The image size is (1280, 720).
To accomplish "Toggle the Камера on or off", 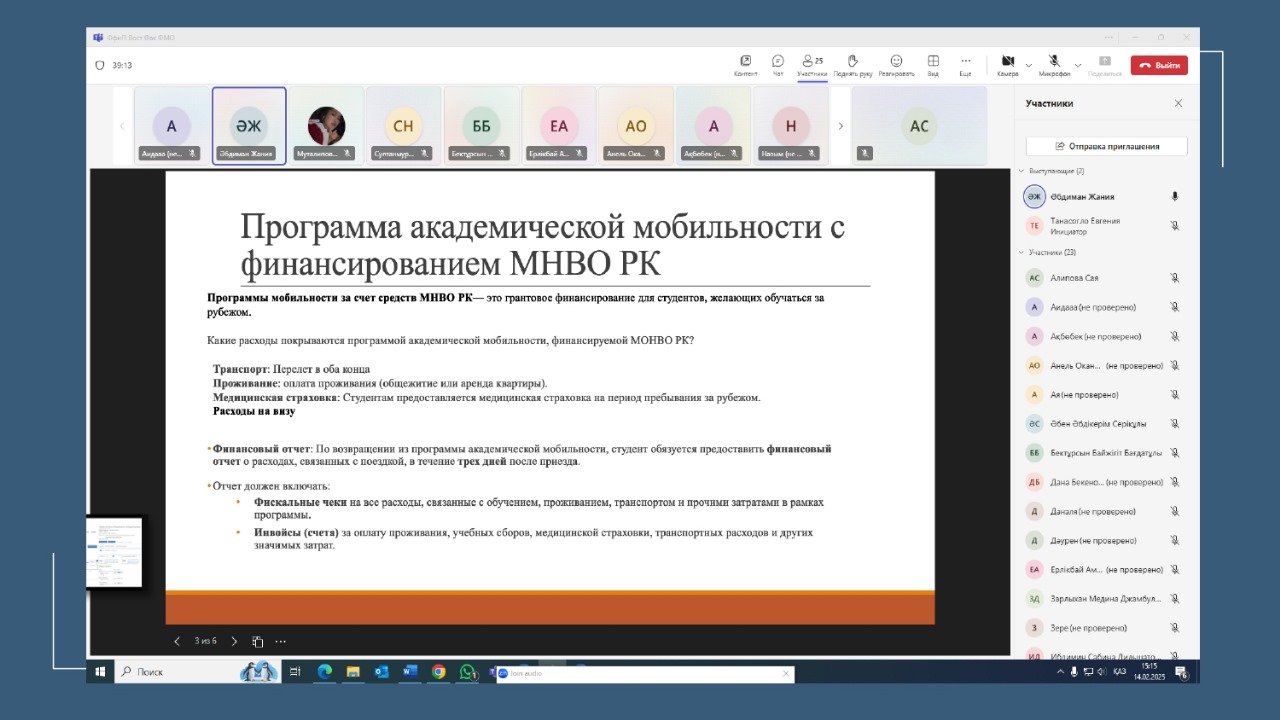I will pyautogui.click(x=1008, y=65).
